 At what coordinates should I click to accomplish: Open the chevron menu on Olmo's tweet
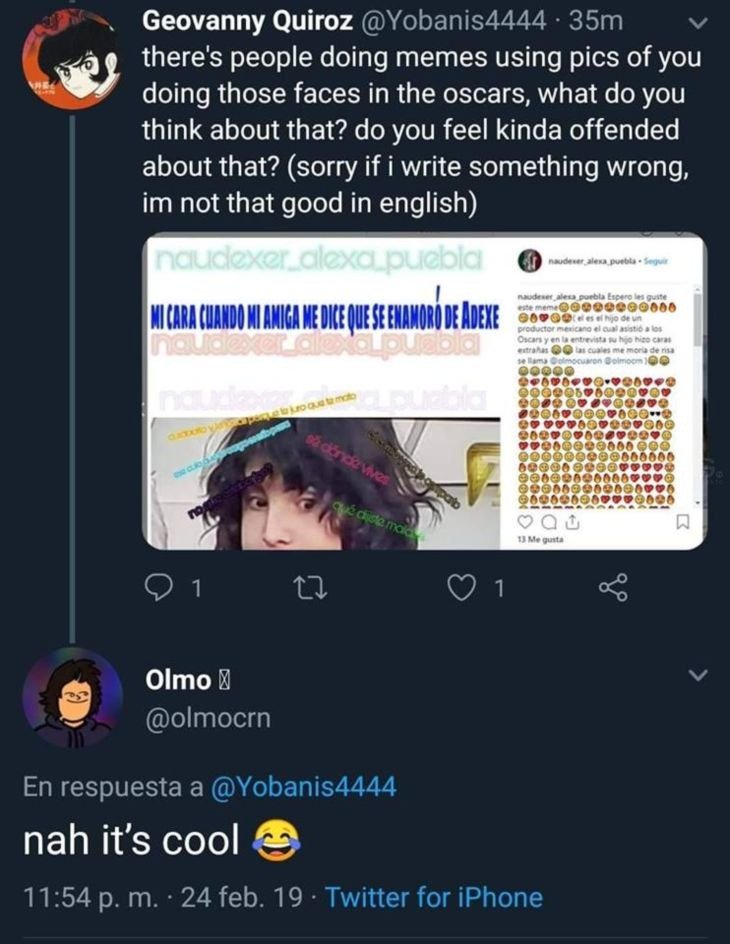point(699,677)
